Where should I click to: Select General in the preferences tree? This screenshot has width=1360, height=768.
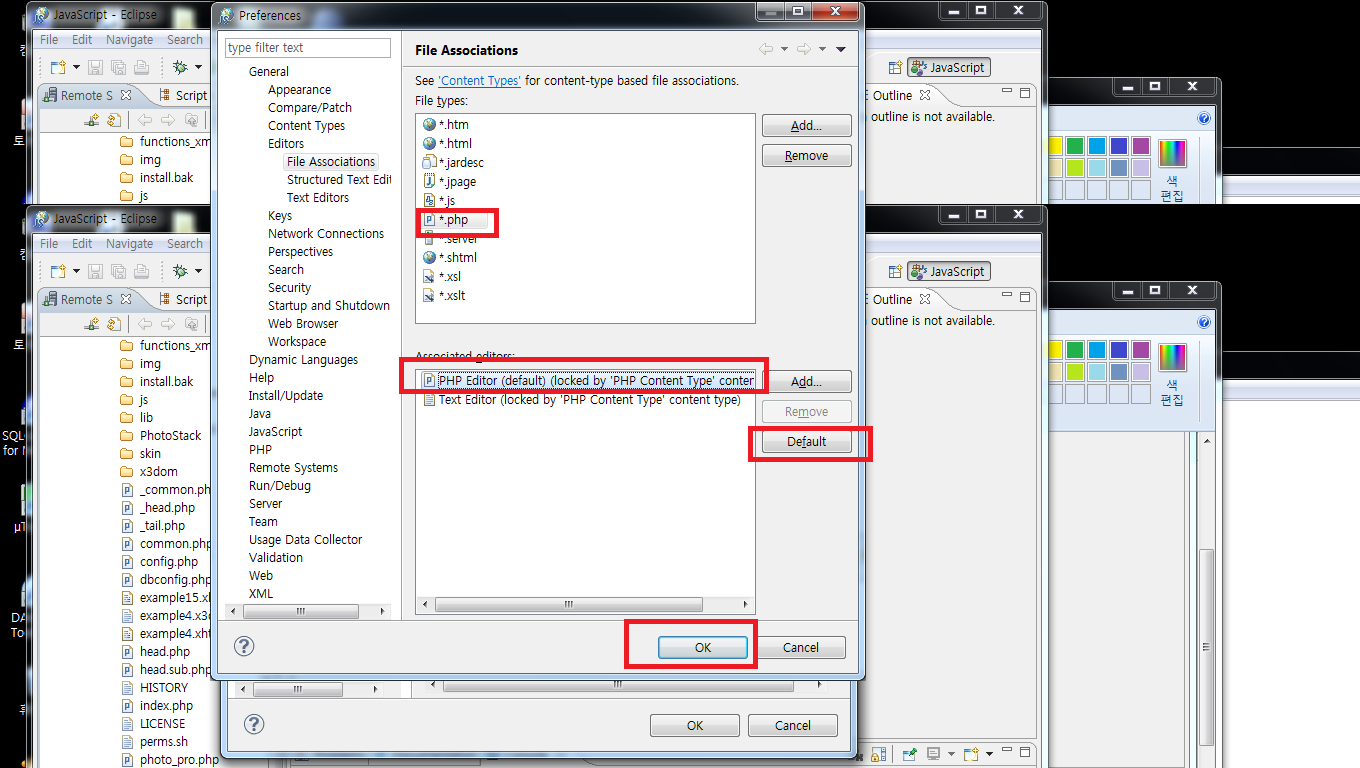269,72
